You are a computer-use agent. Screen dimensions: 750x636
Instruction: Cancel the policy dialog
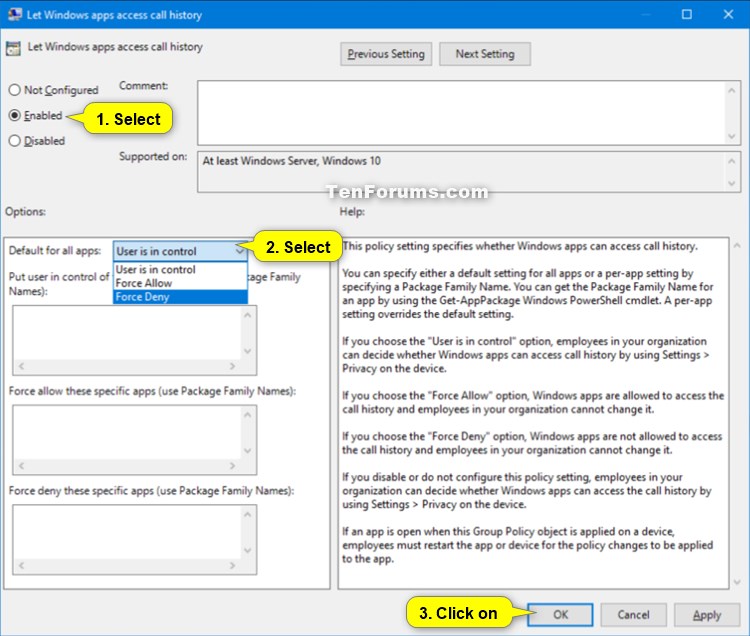coord(633,614)
